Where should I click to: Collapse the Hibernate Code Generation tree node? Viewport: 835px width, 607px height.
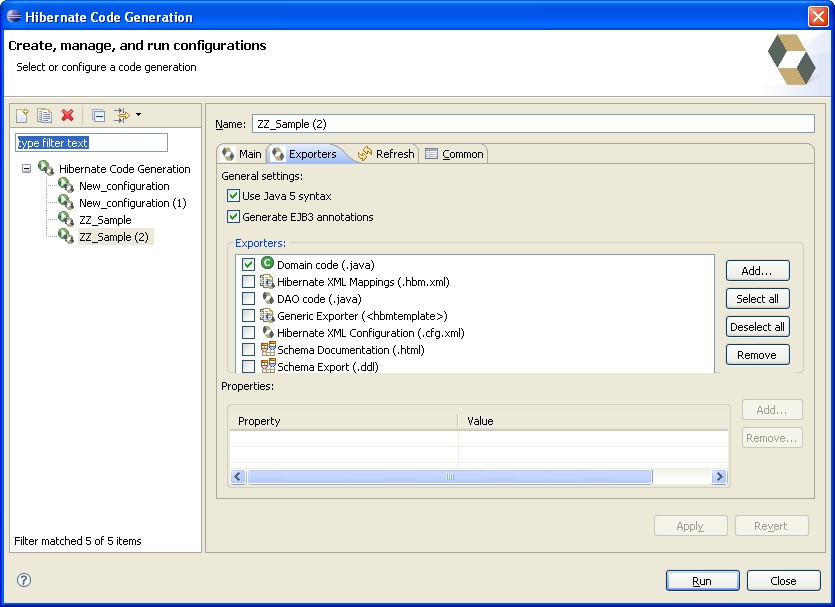(x=26, y=169)
